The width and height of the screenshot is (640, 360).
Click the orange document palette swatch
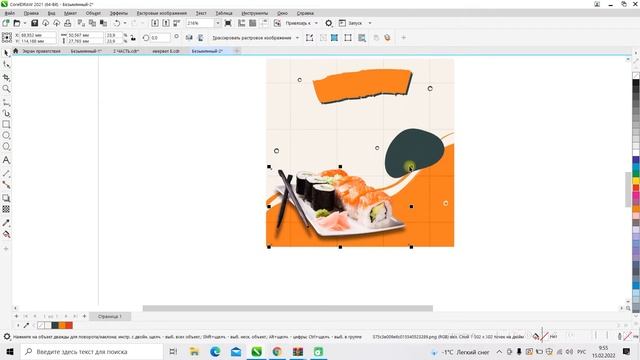62,325
